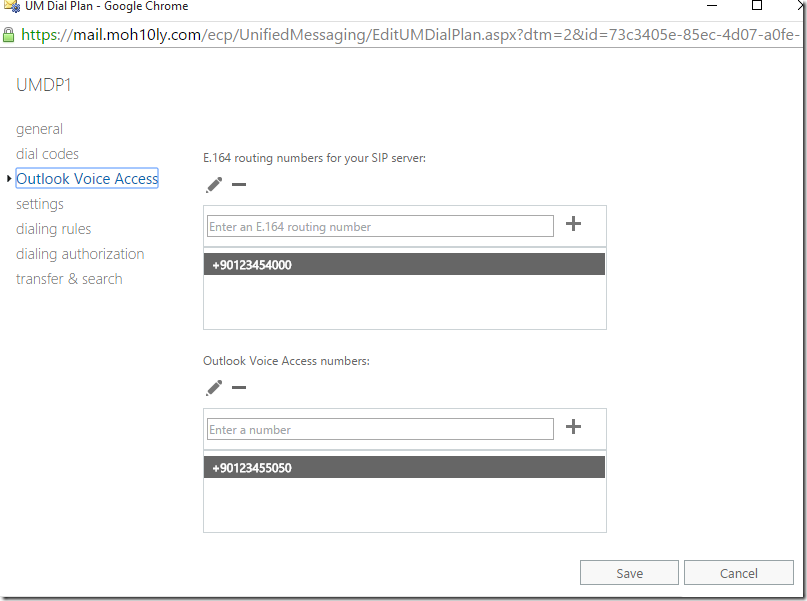
Task: Click the Save button
Action: tap(629, 573)
